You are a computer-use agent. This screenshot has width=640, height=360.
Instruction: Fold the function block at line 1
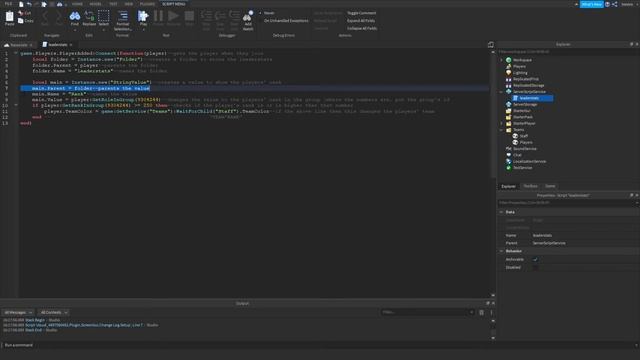pos(16,53)
